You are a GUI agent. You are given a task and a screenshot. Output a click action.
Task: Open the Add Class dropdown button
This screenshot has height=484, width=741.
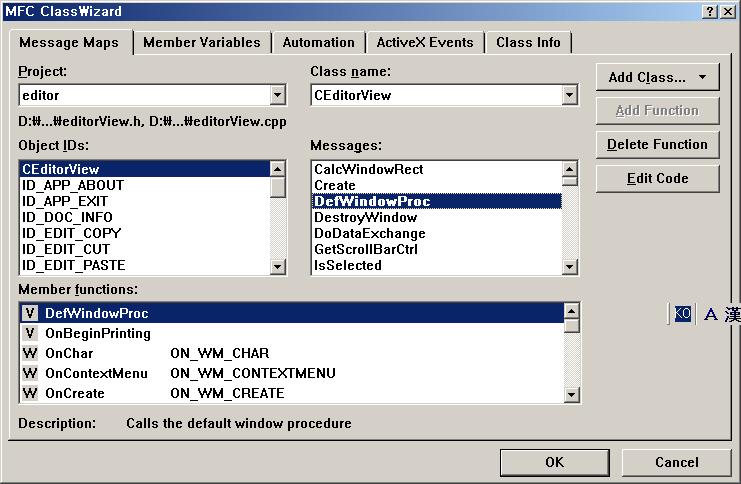click(657, 77)
